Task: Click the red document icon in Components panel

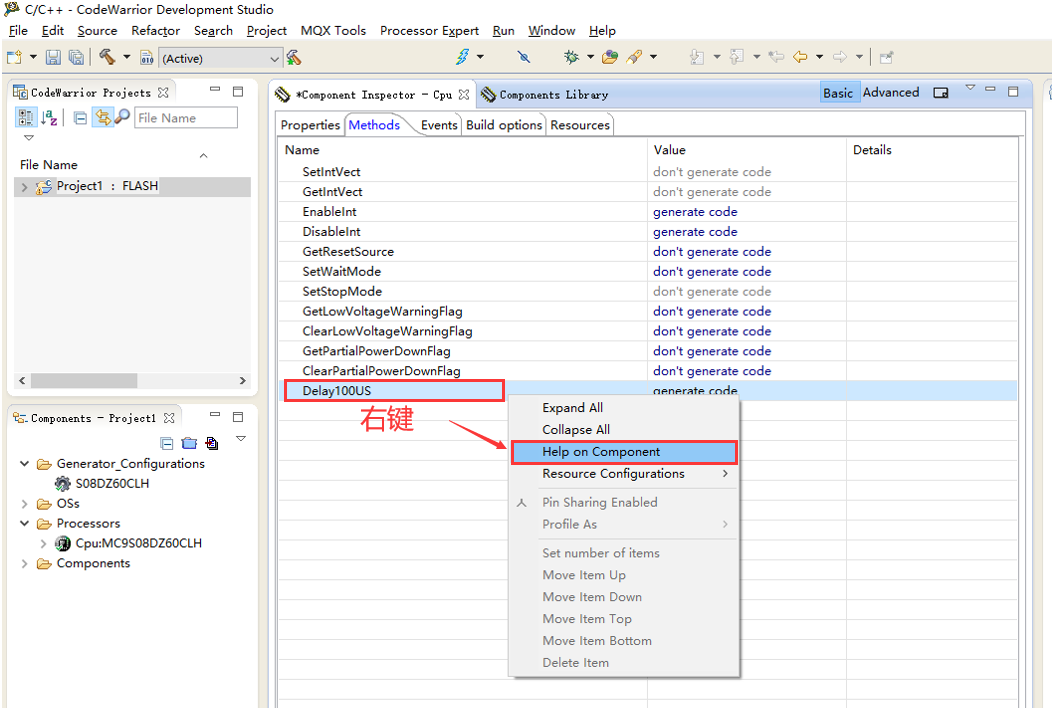Action: tap(212, 443)
